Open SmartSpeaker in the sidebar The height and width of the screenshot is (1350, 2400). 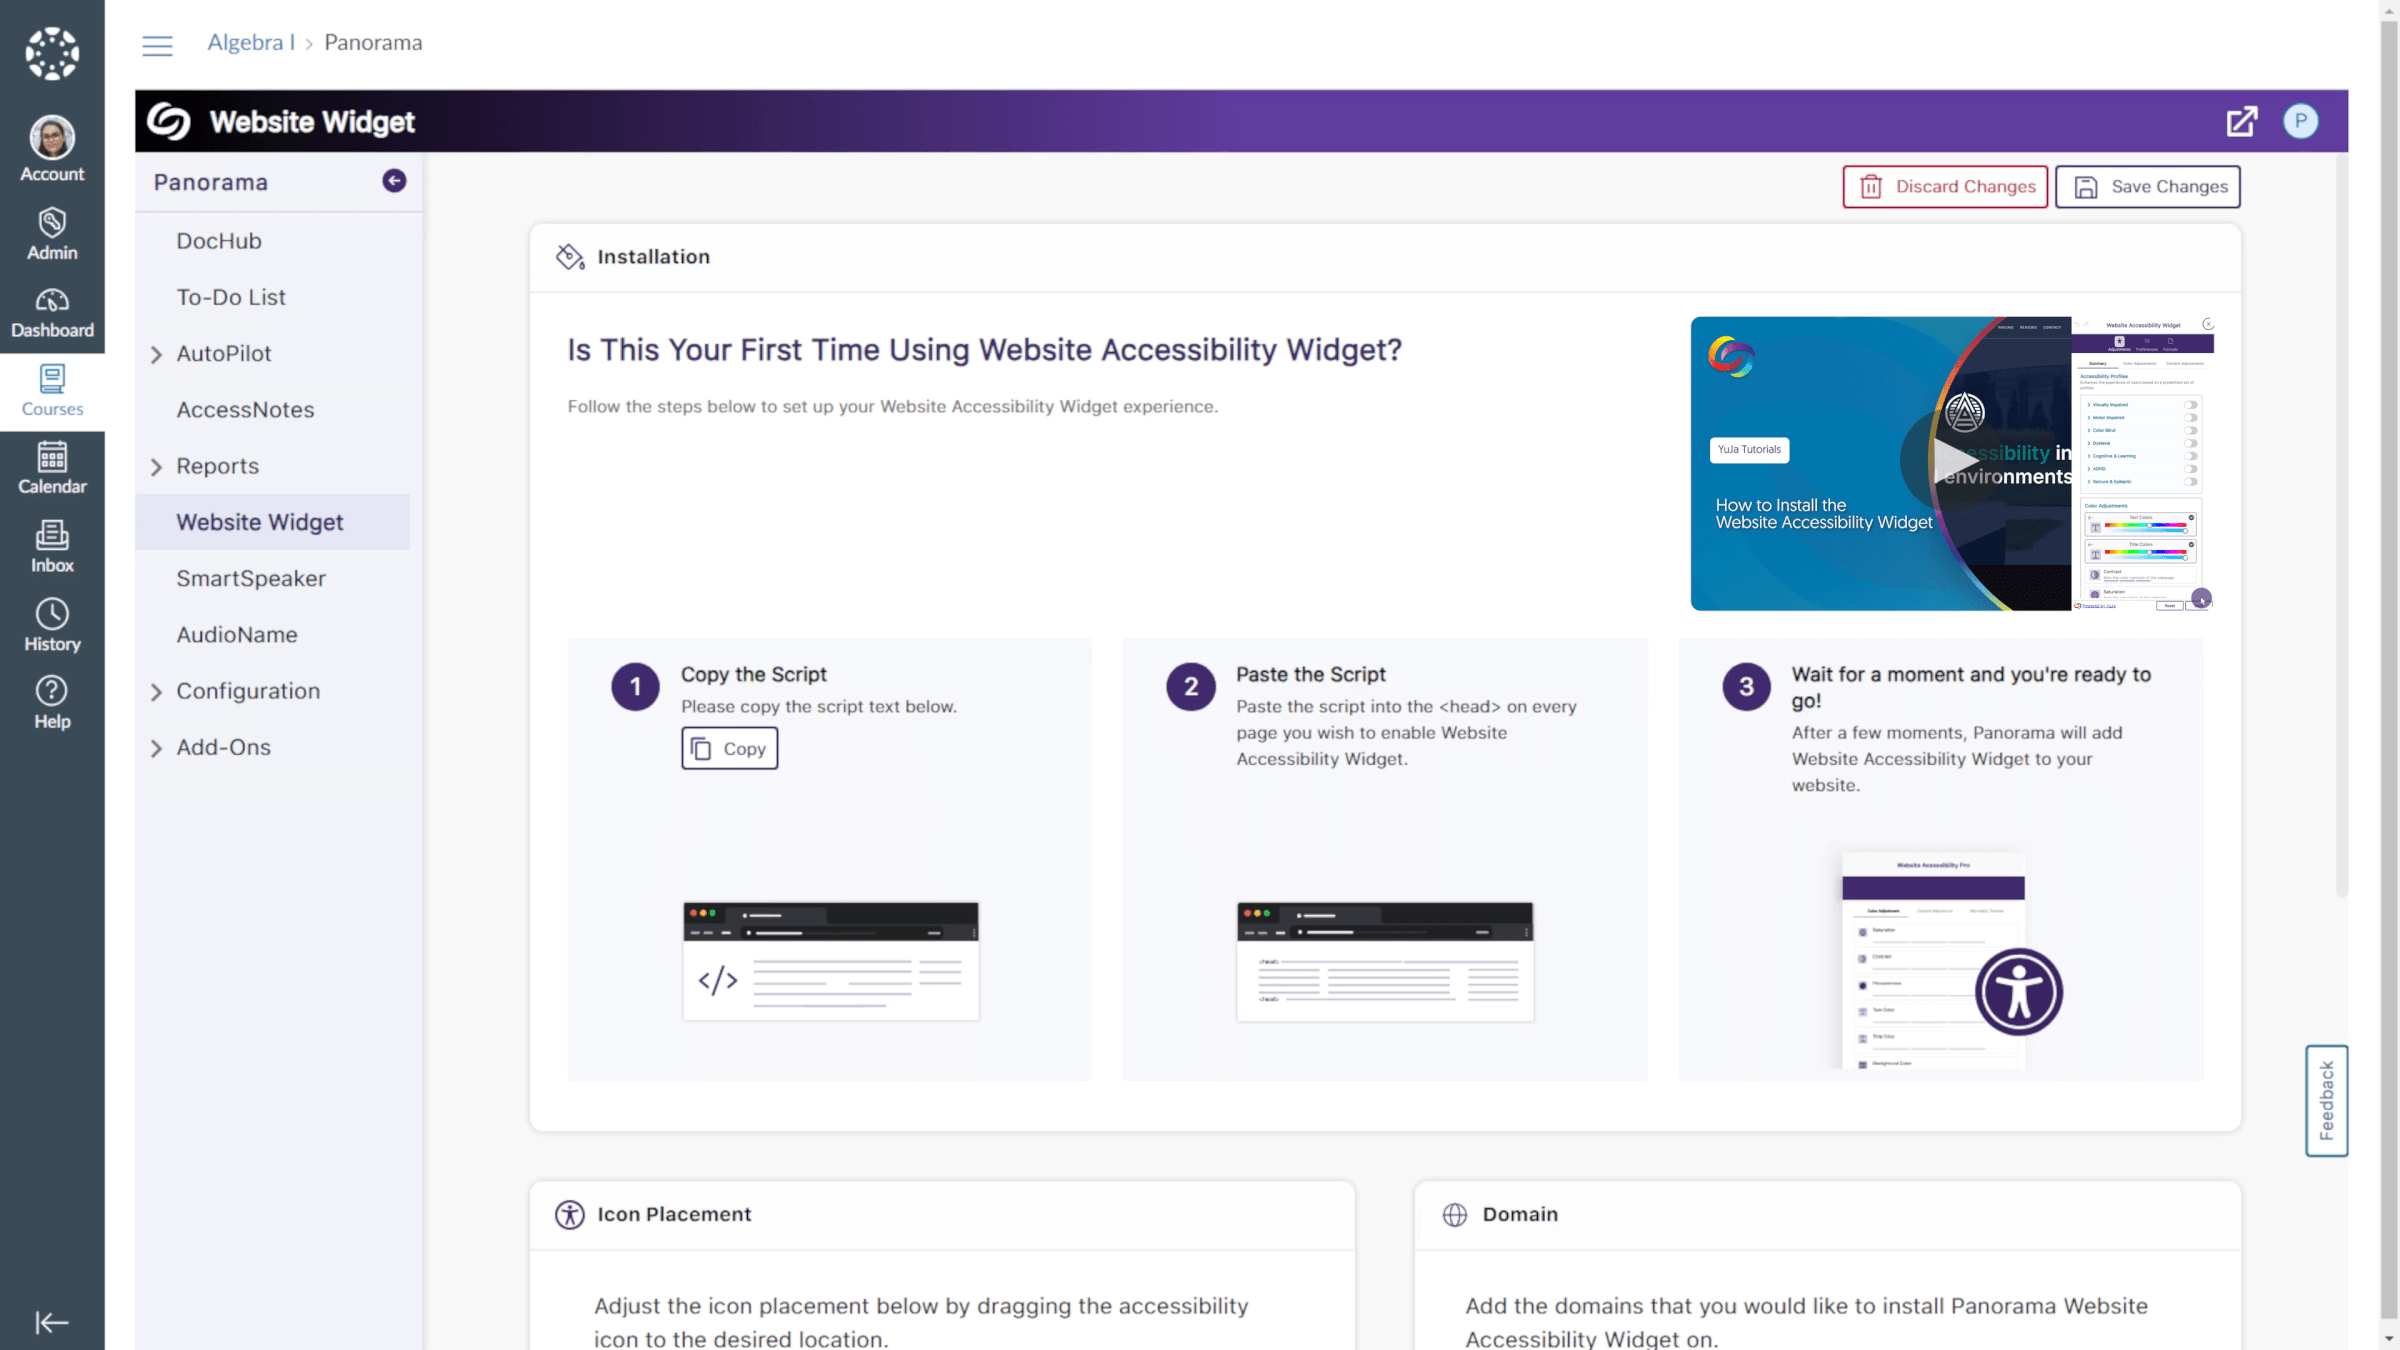click(251, 579)
